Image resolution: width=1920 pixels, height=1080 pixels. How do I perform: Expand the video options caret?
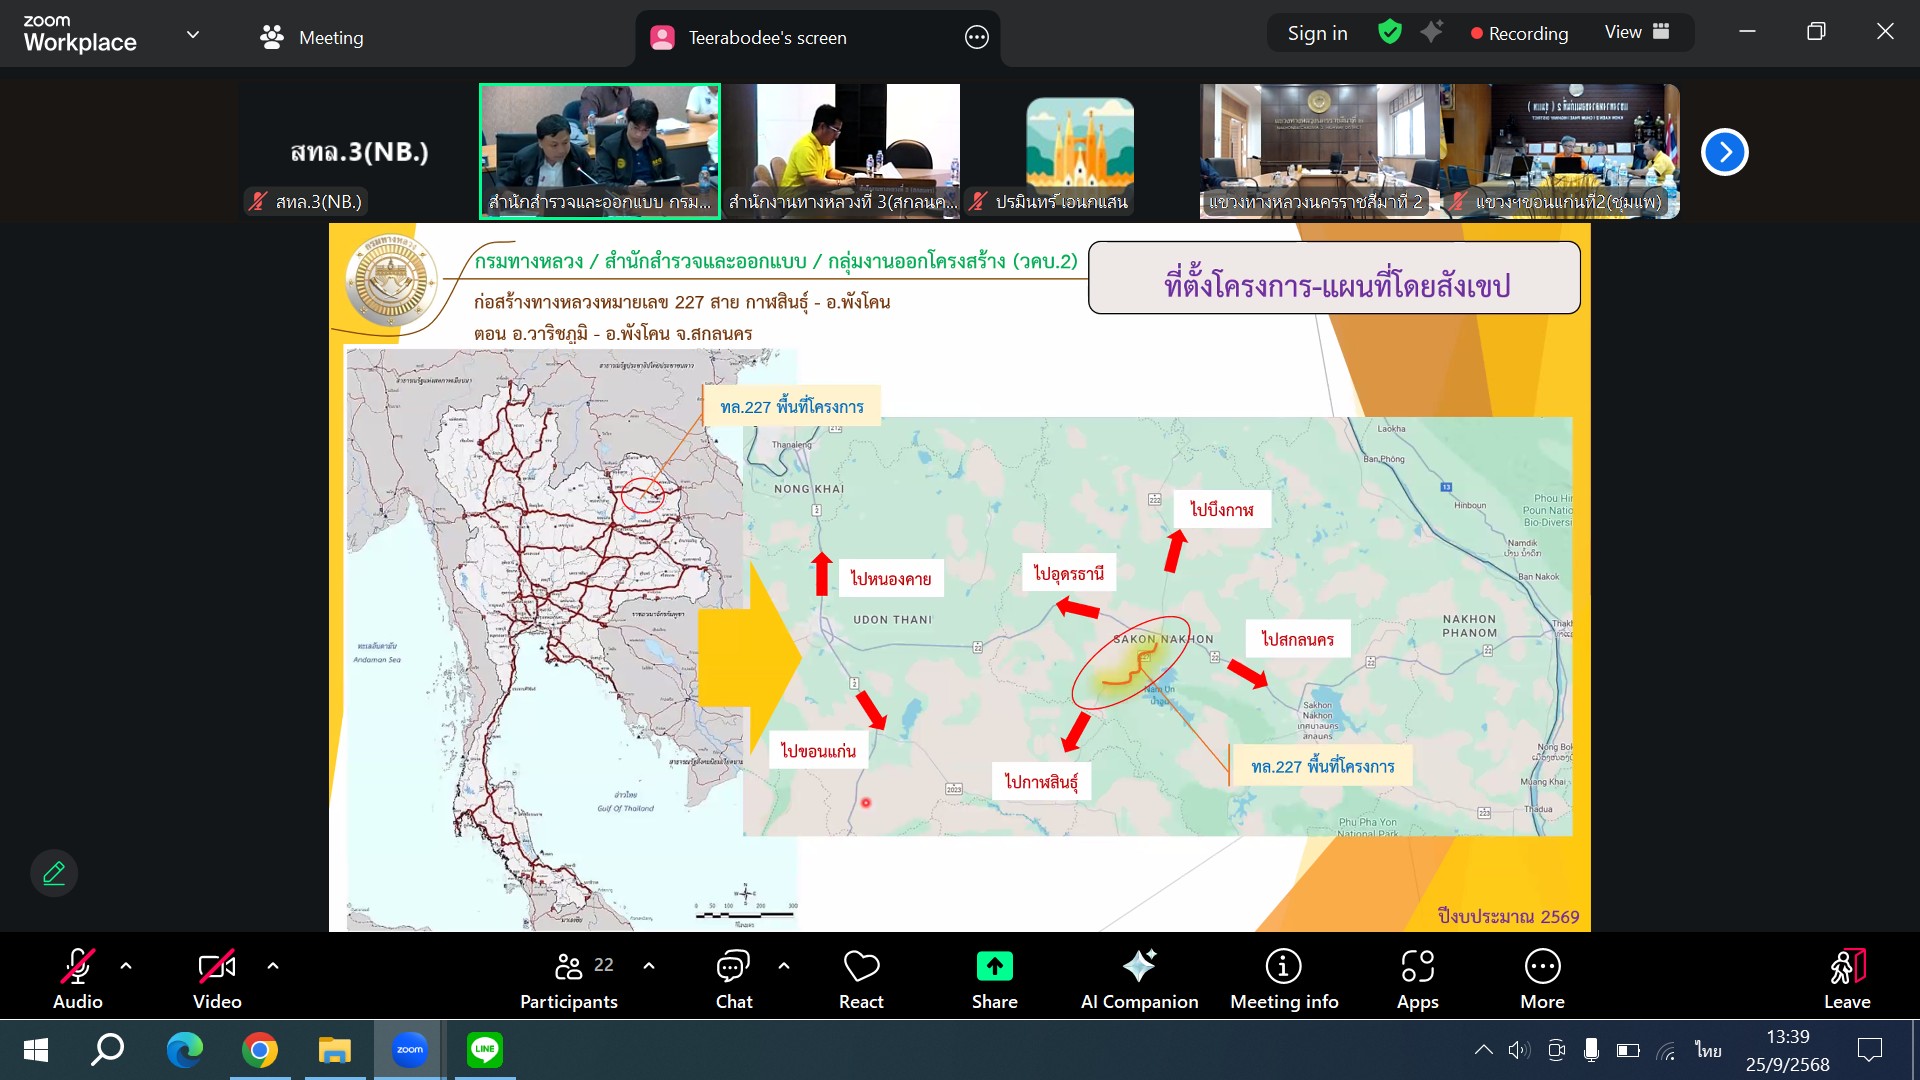click(273, 966)
